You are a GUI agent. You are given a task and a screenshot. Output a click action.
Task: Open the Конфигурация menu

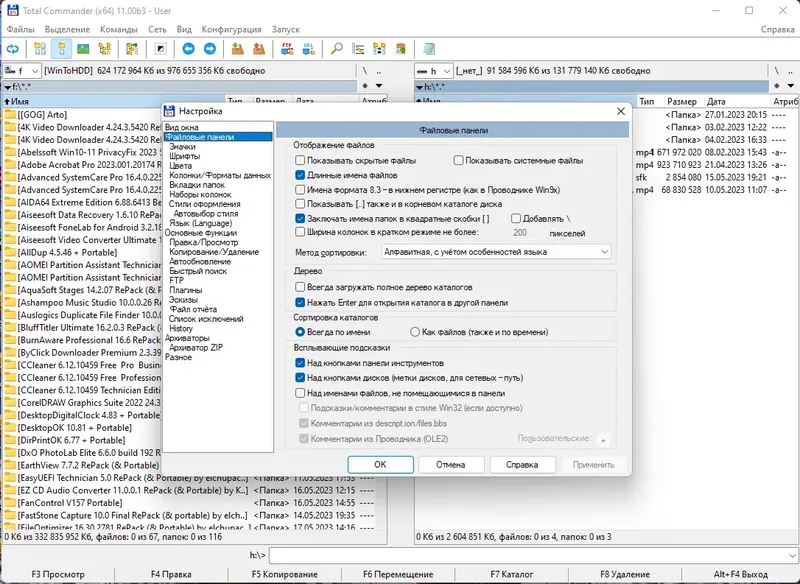point(231,29)
